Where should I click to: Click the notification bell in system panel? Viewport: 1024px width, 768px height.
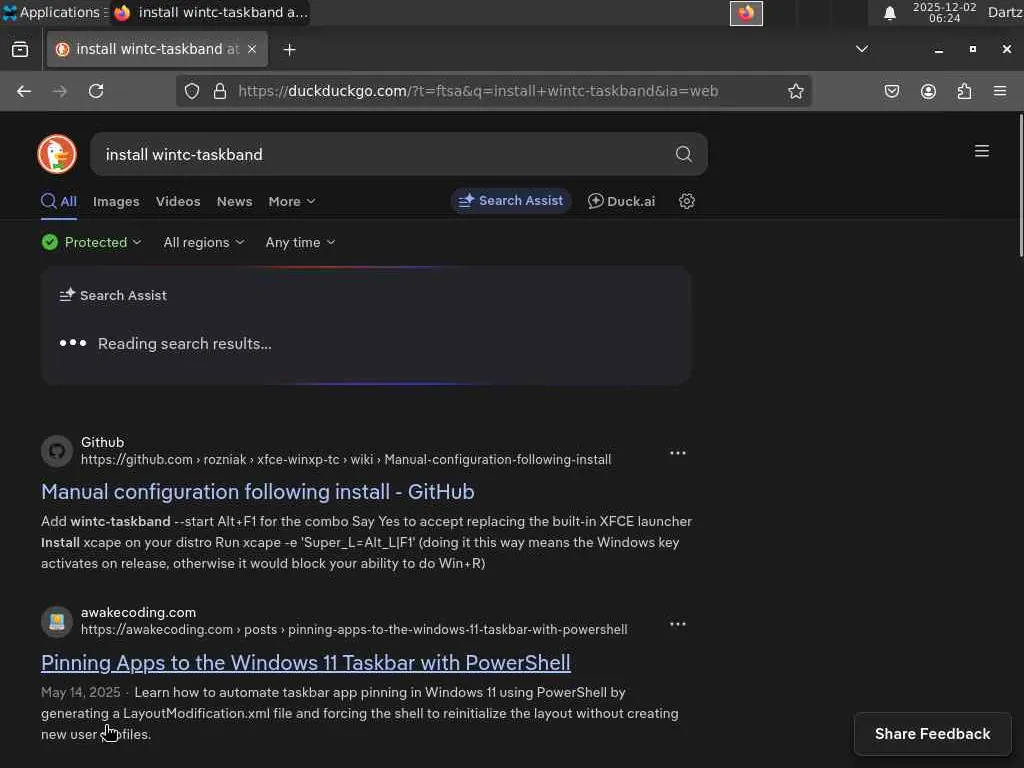889,13
